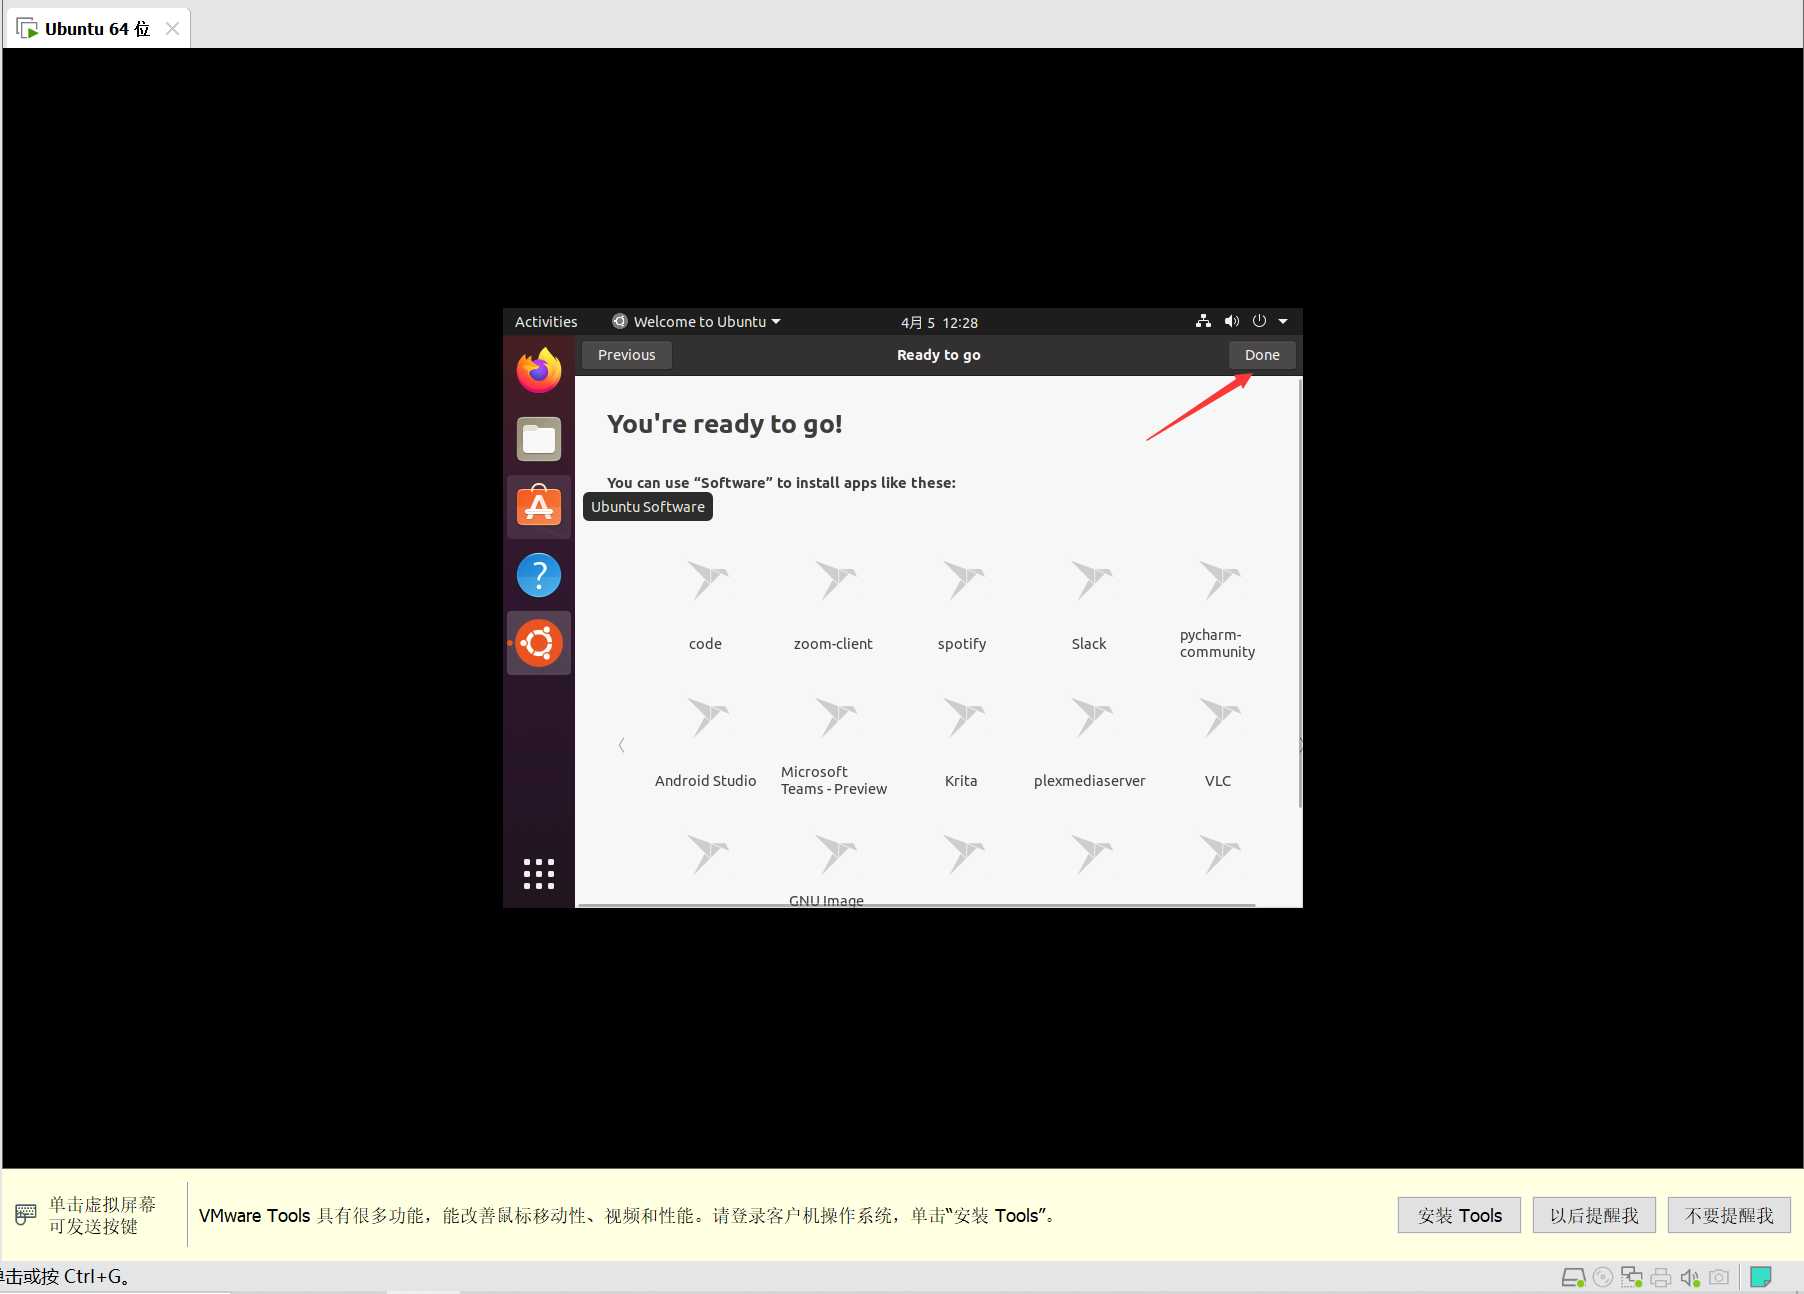Click the zoom-client app icon

point(835,579)
